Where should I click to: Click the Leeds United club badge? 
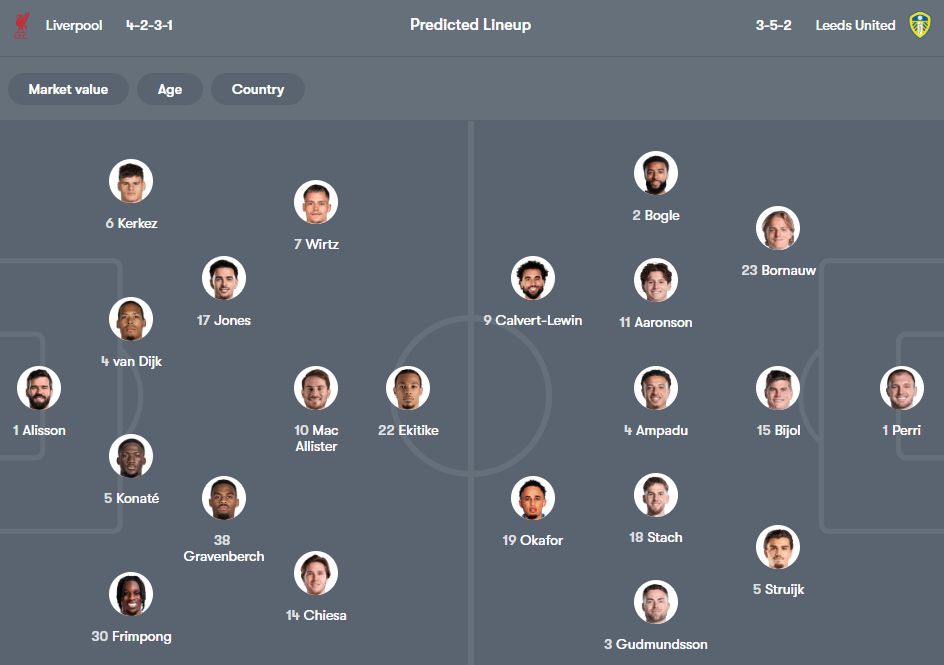[921, 24]
